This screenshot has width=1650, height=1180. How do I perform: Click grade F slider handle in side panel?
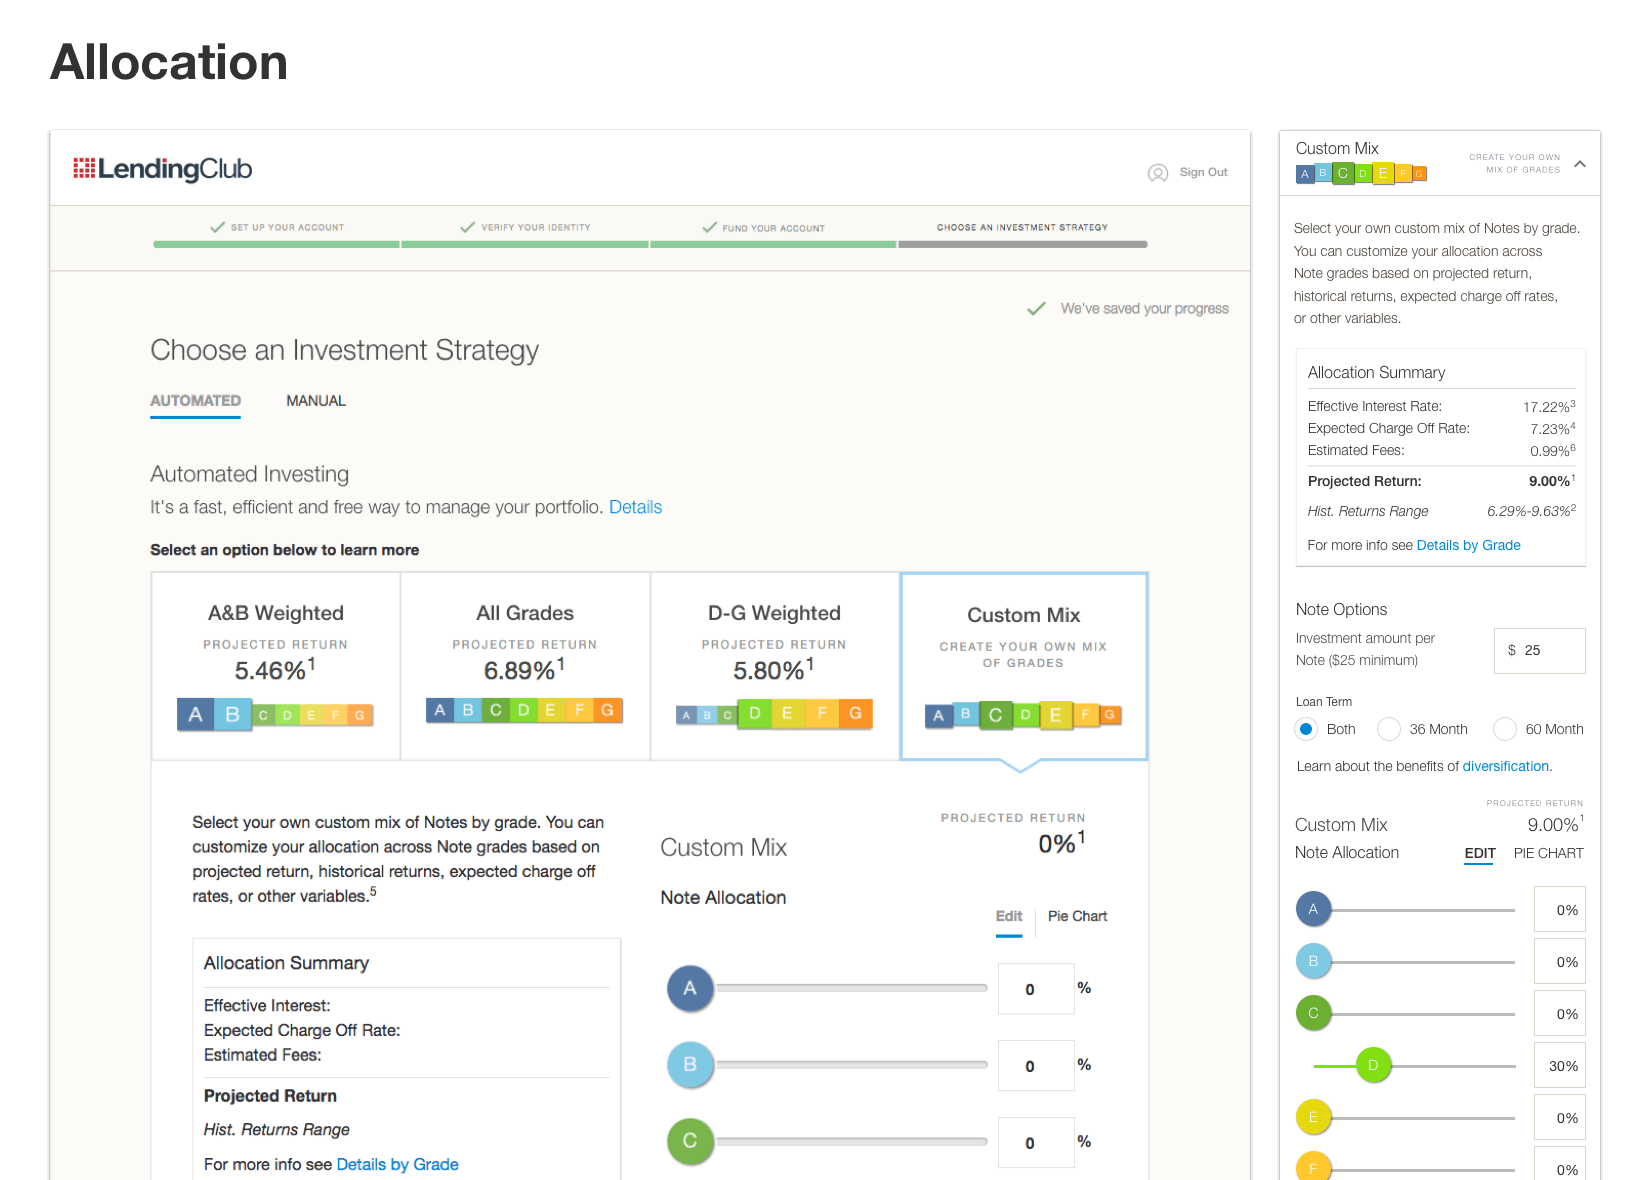click(x=1313, y=1167)
